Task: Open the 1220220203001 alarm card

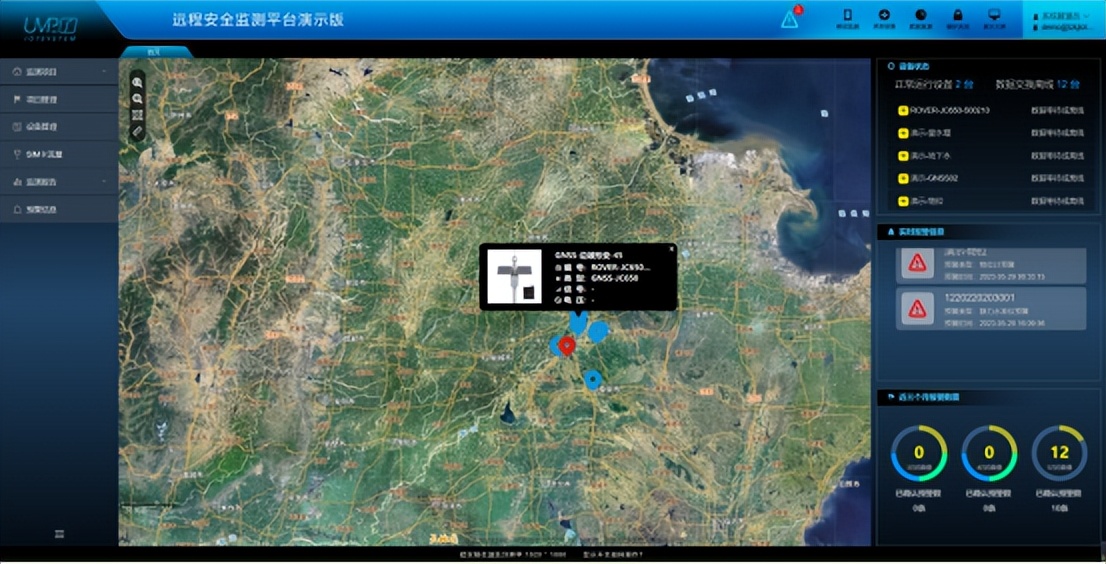Action: click(x=990, y=308)
